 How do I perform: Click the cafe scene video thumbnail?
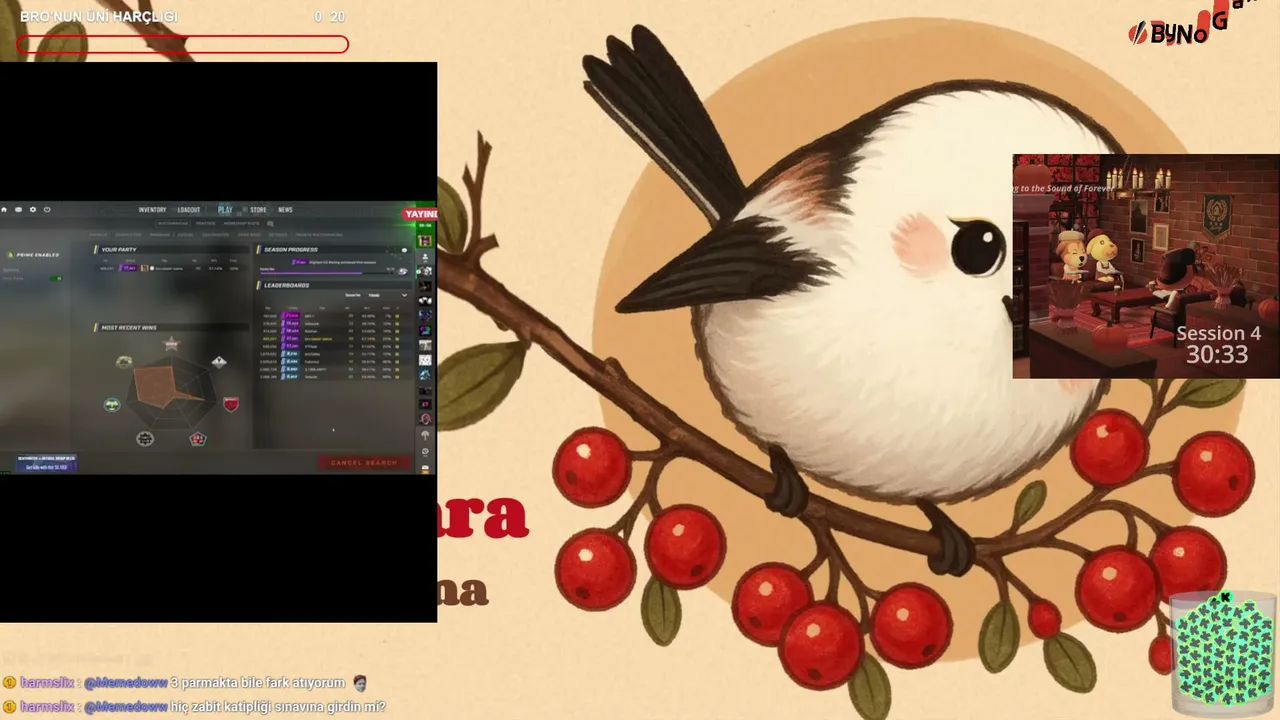[1146, 266]
